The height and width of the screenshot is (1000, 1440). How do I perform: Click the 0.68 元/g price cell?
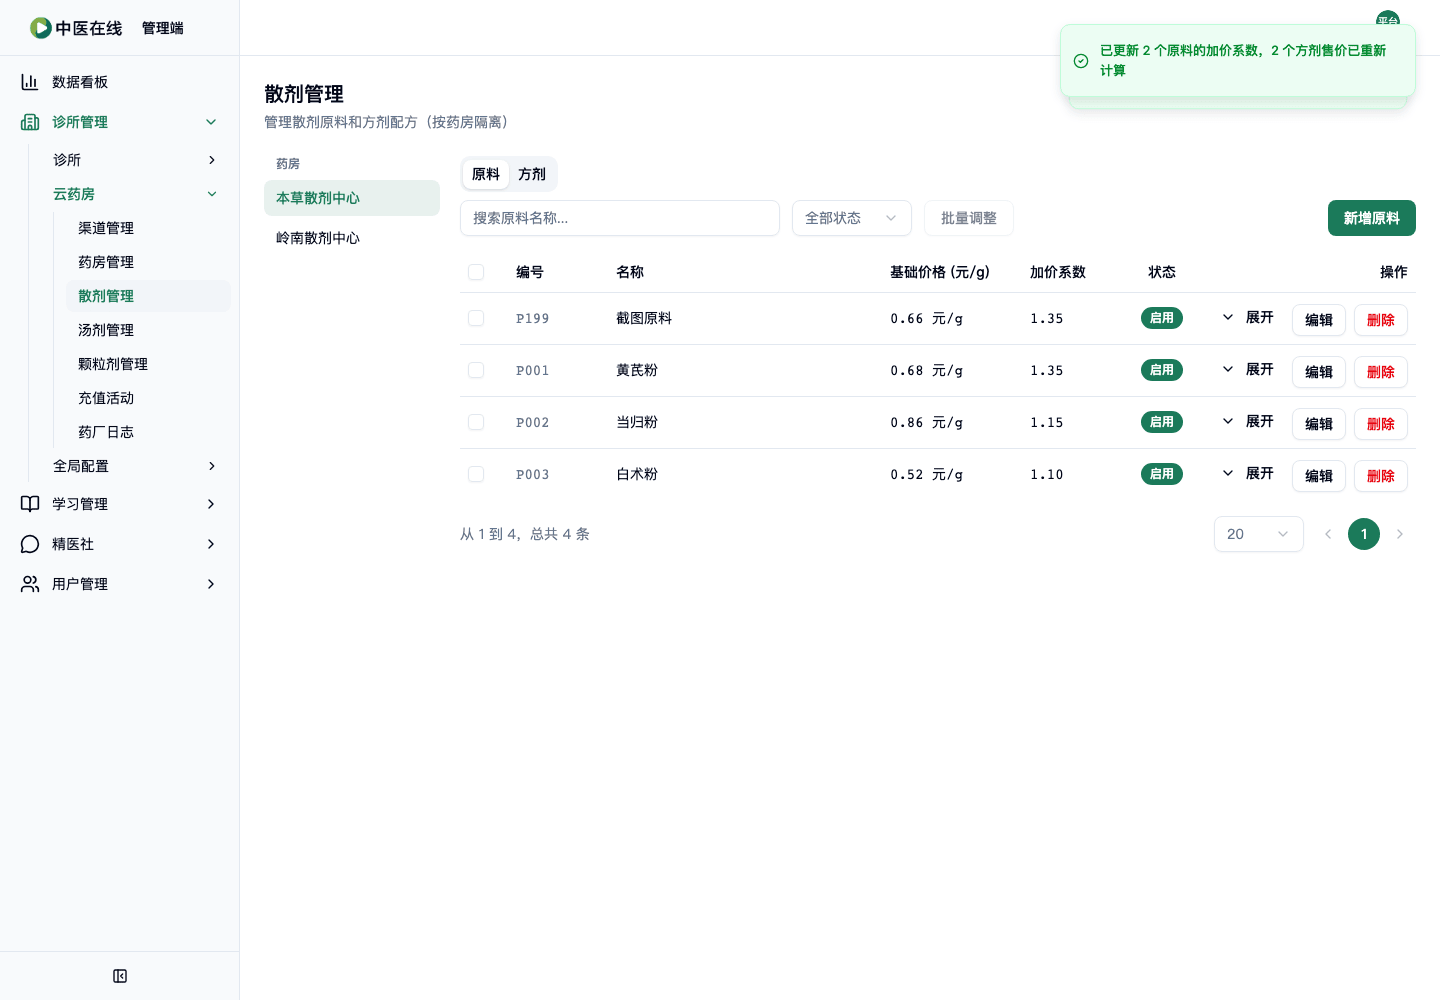click(927, 370)
